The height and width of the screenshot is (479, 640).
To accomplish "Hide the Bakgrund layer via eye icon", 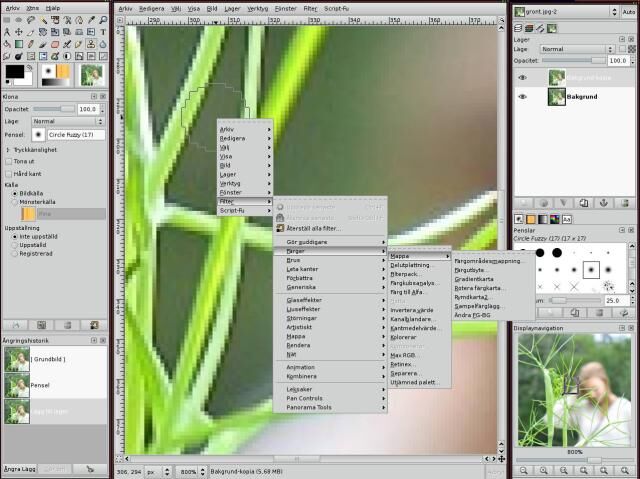I will (523, 97).
